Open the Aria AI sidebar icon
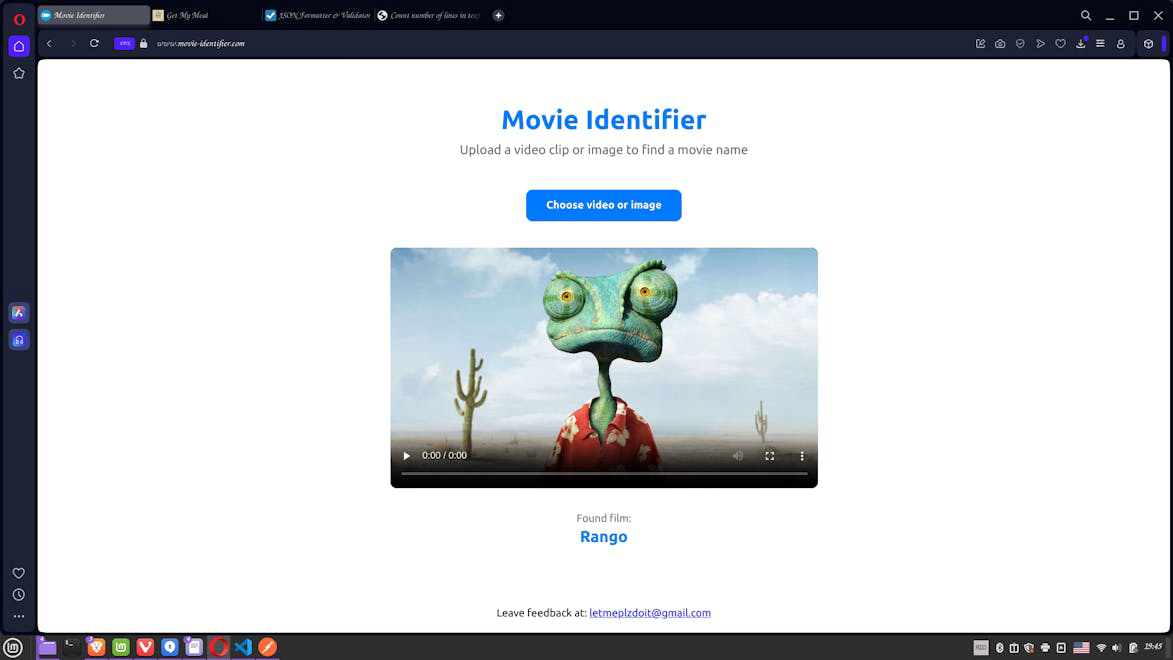 coord(18,312)
